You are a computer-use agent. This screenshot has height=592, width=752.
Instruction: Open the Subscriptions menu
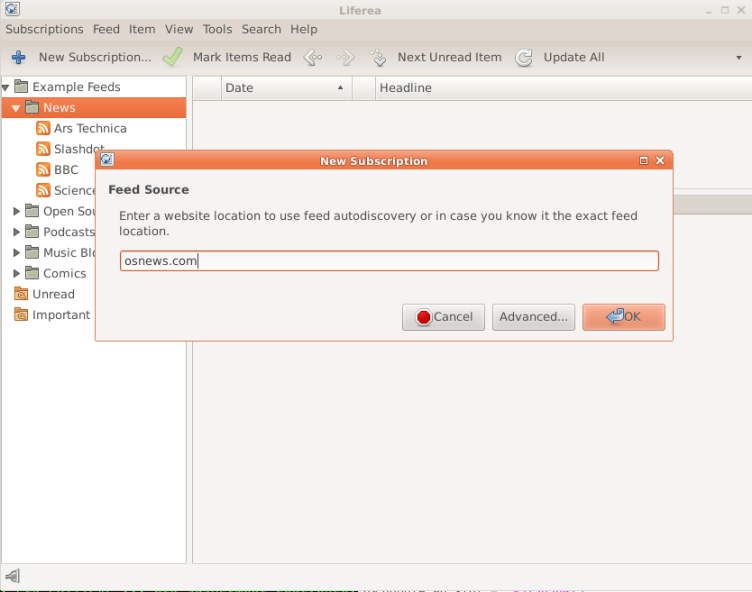pos(44,29)
